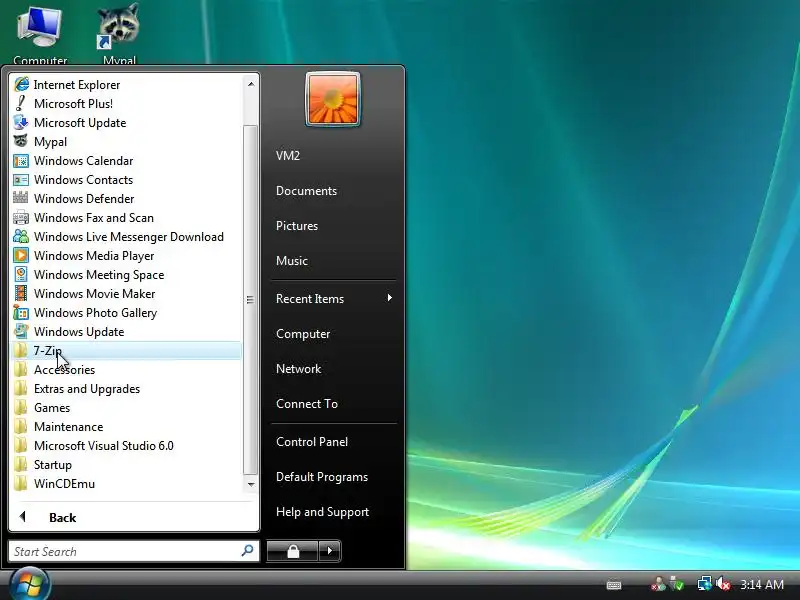
Task: Open Documents from Start menu
Action: pos(334,191)
